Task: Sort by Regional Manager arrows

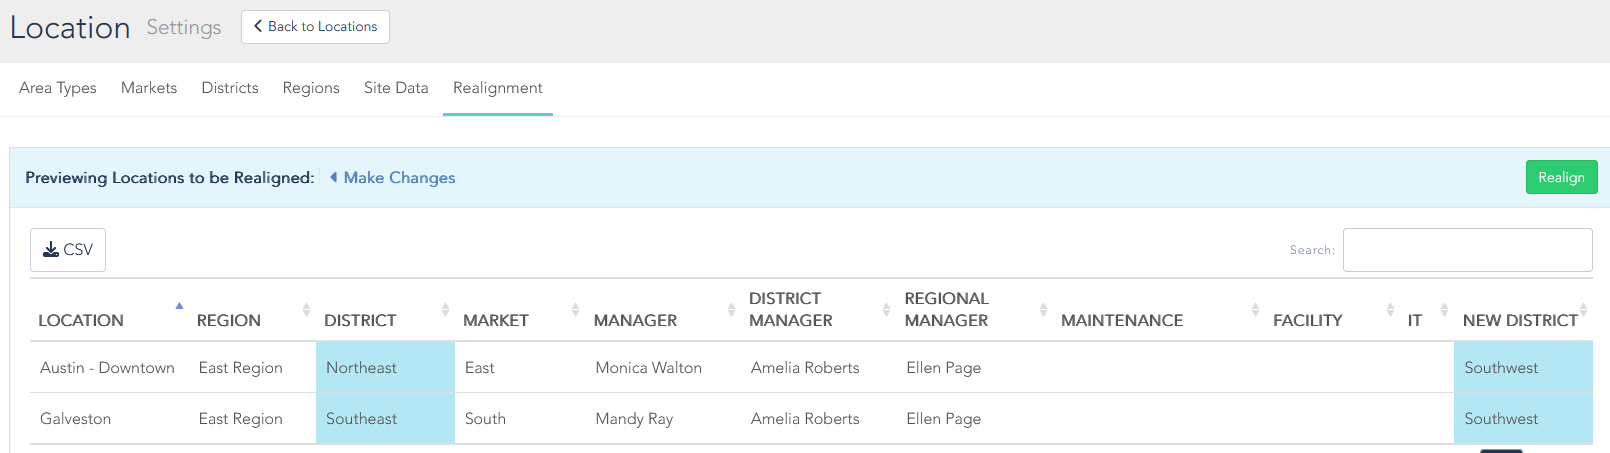Action: (1043, 310)
